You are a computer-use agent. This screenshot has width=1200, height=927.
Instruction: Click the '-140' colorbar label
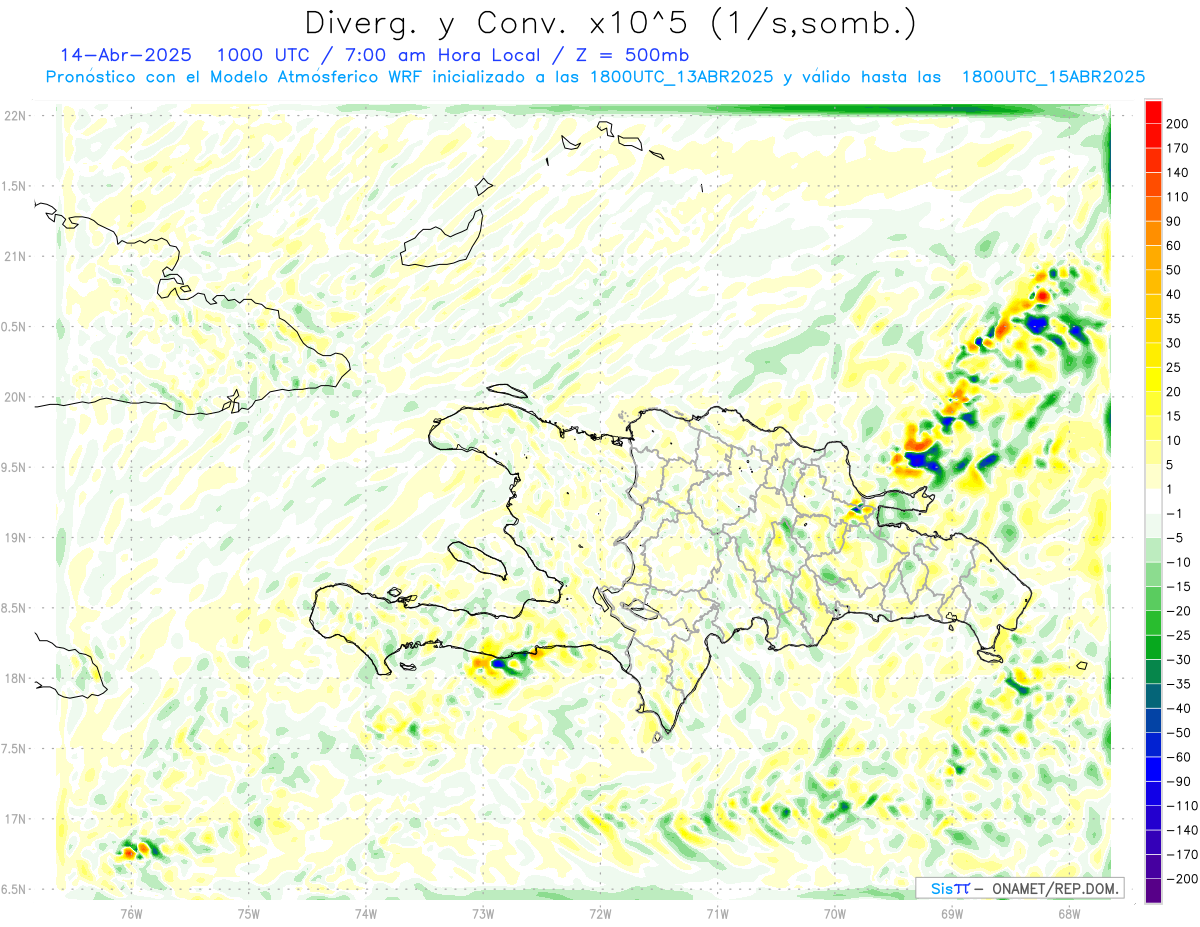click(x=1181, y=830)
